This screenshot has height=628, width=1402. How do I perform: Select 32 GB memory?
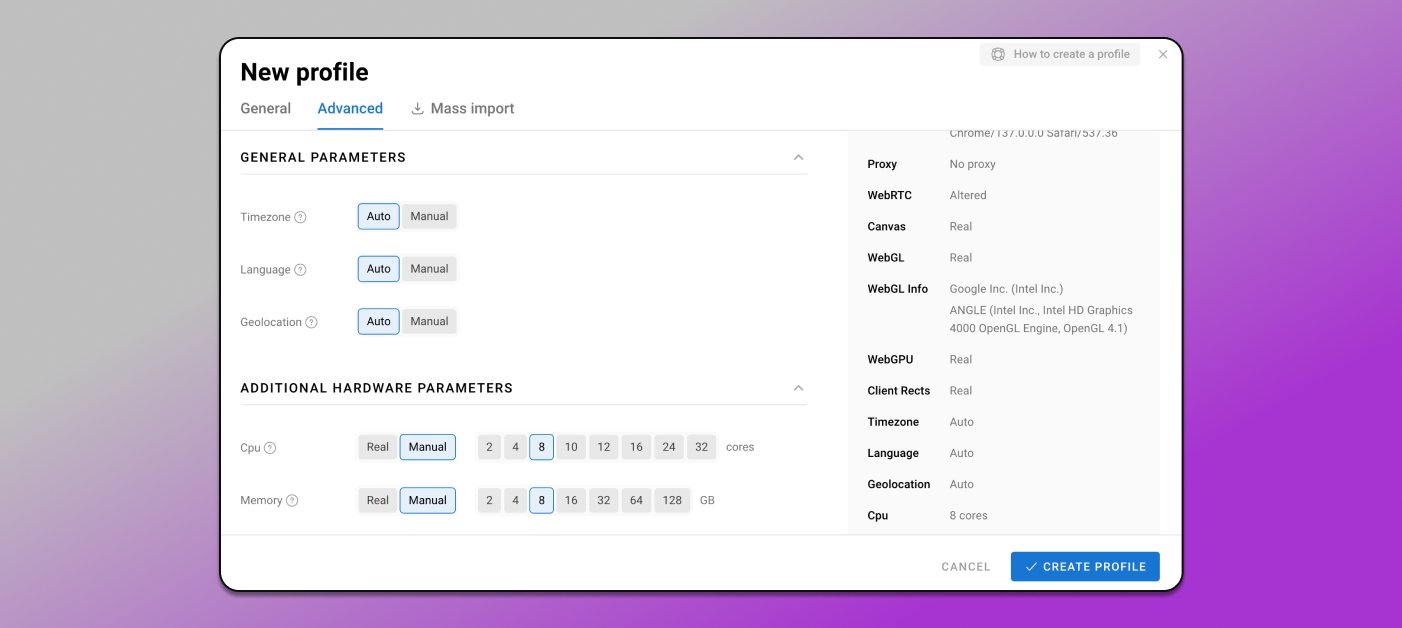tap(604, 500)
